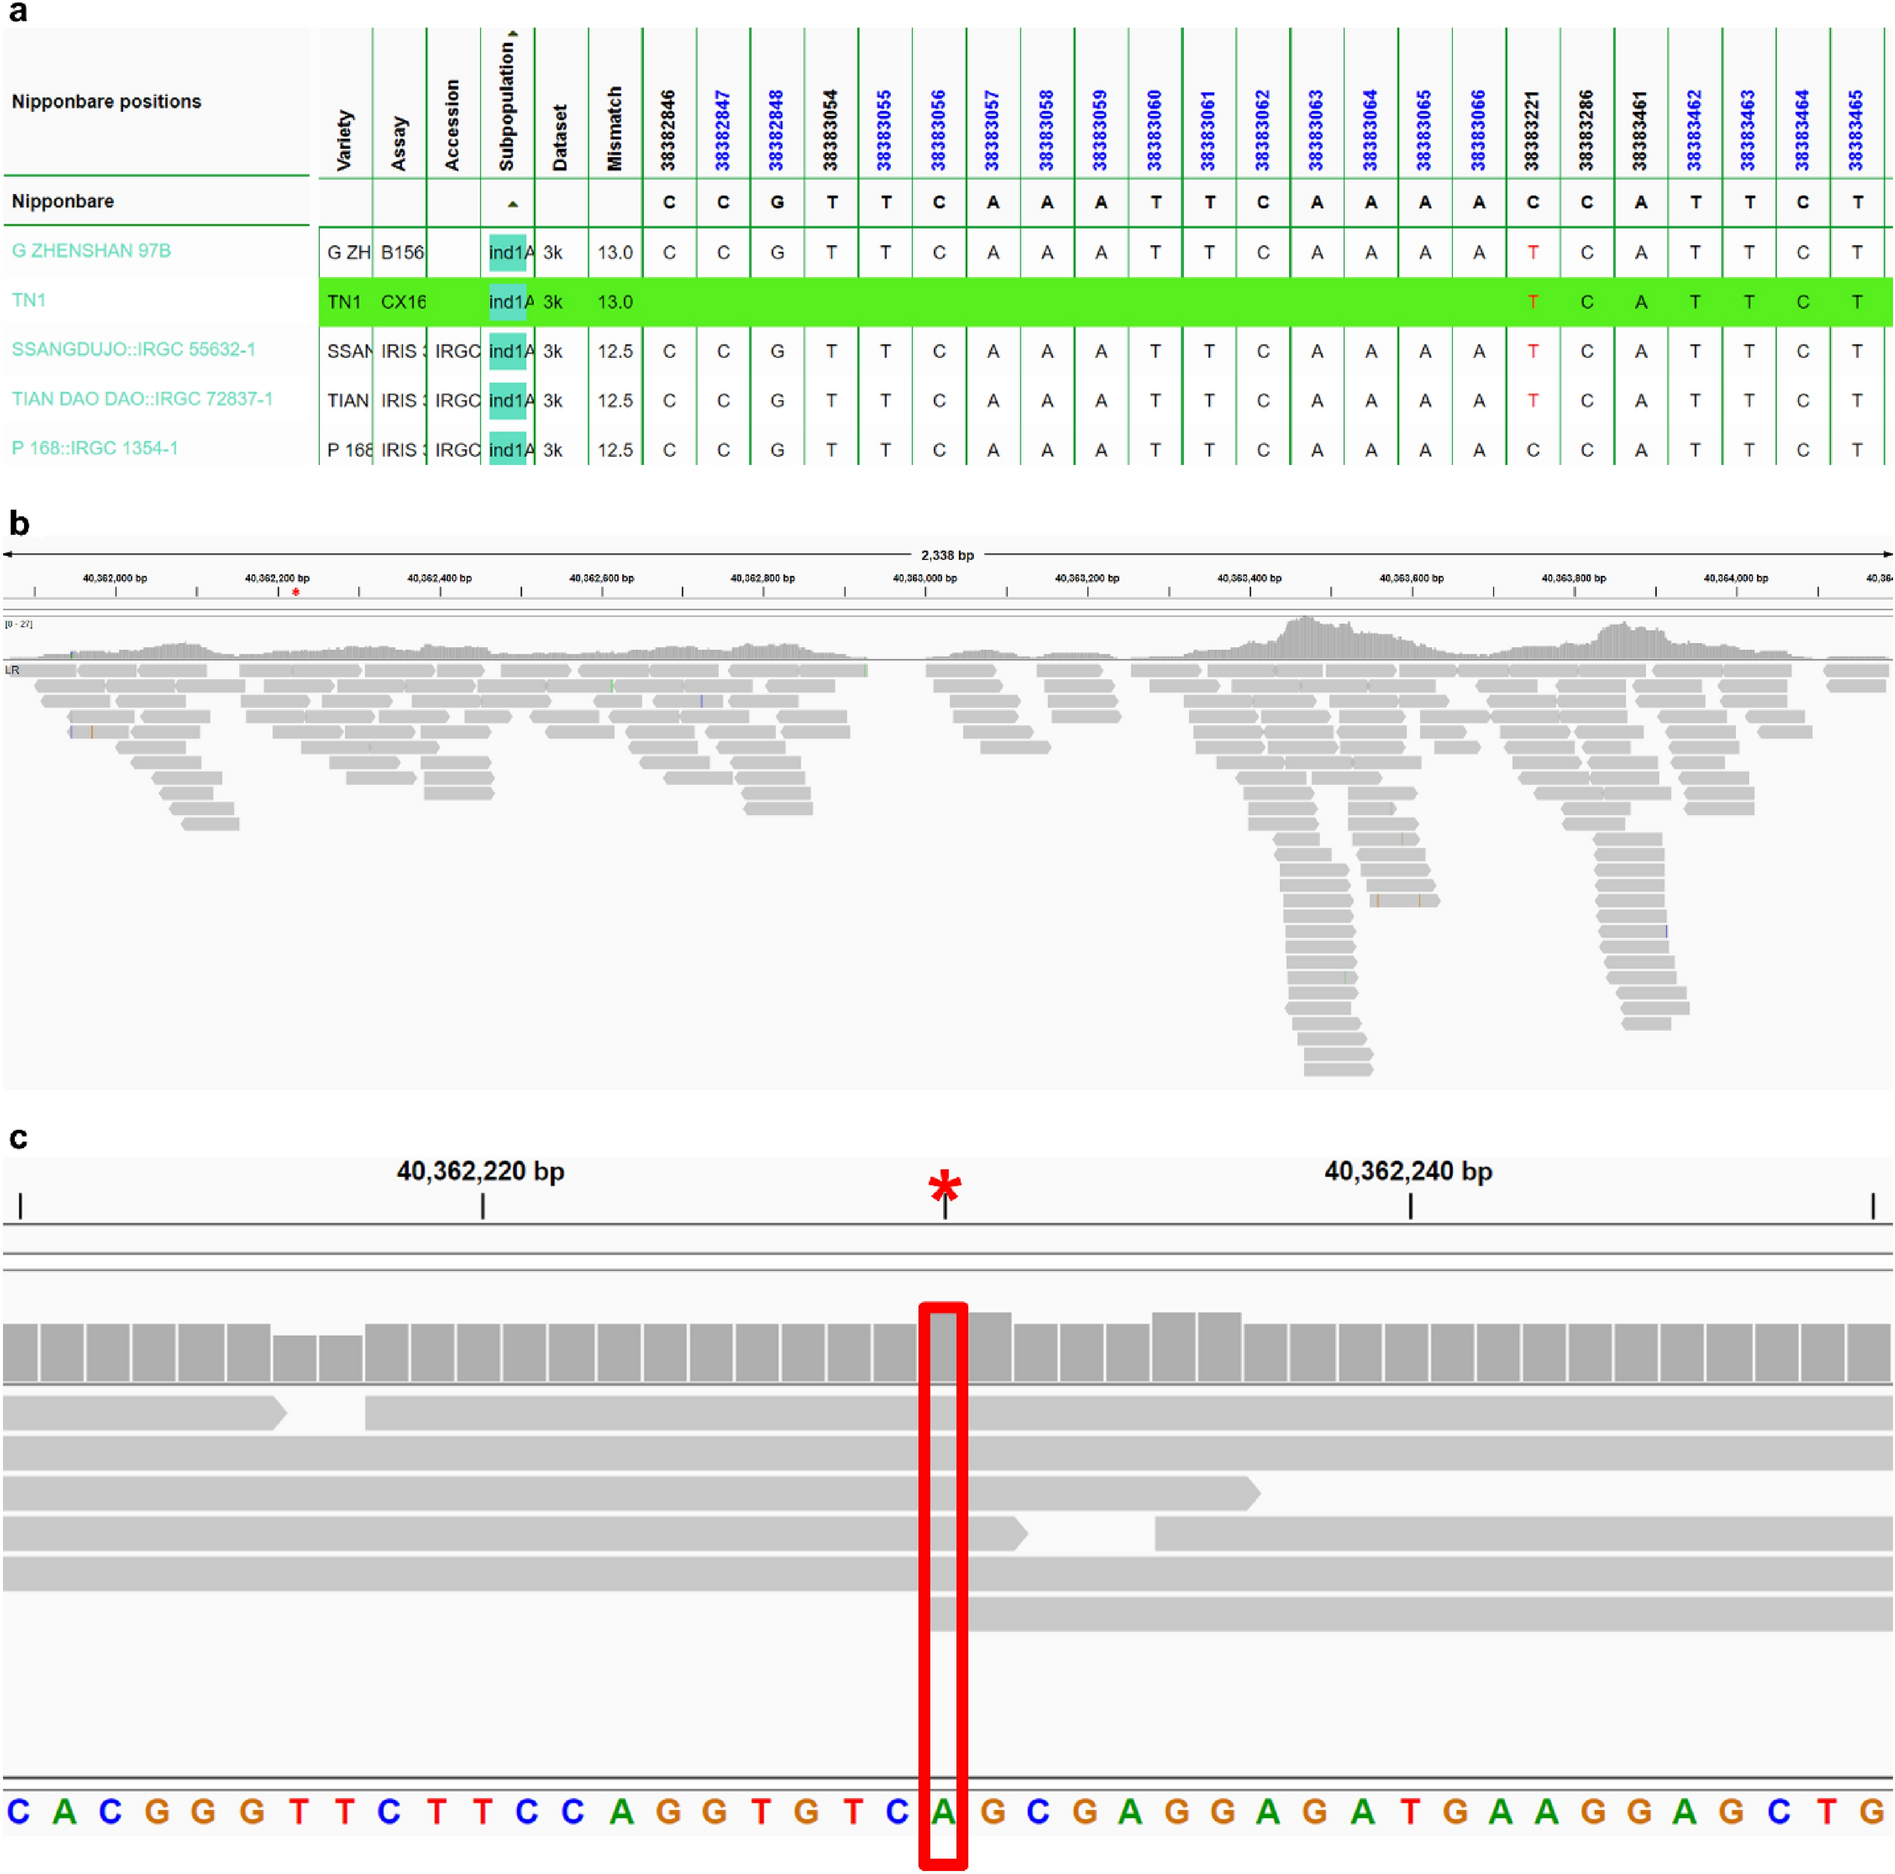
Task: Click ruler label 40,363,400 bp in panel b
Action: click(1249, 578)
